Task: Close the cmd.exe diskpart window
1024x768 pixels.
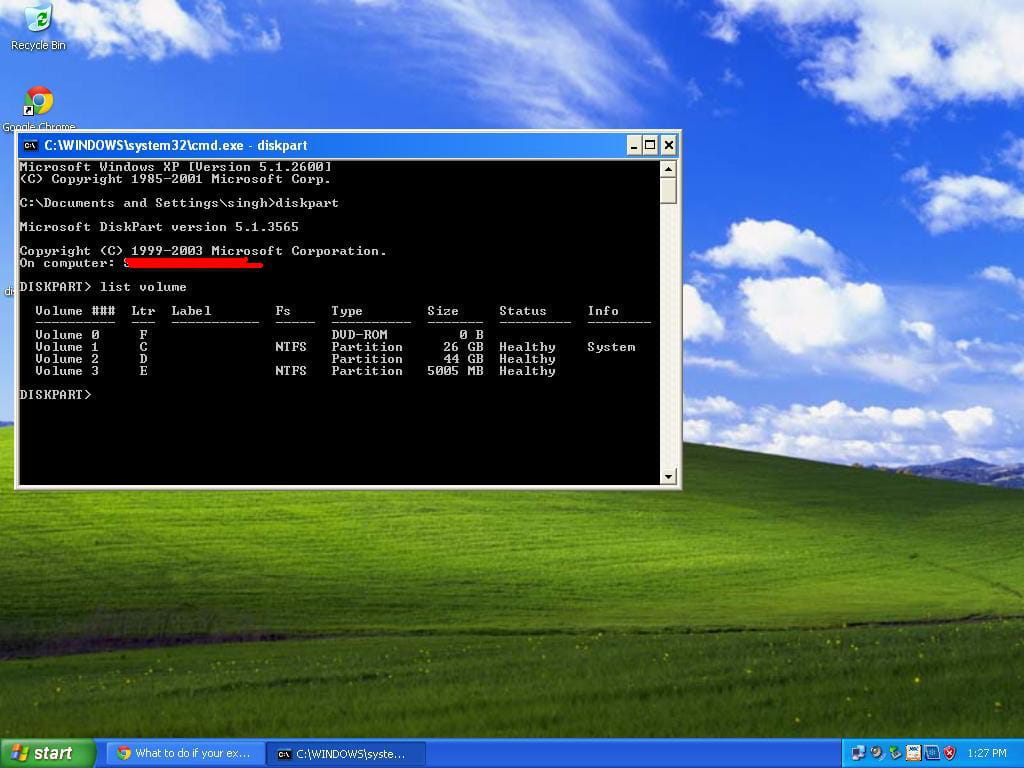Action: tap(669, 146)
